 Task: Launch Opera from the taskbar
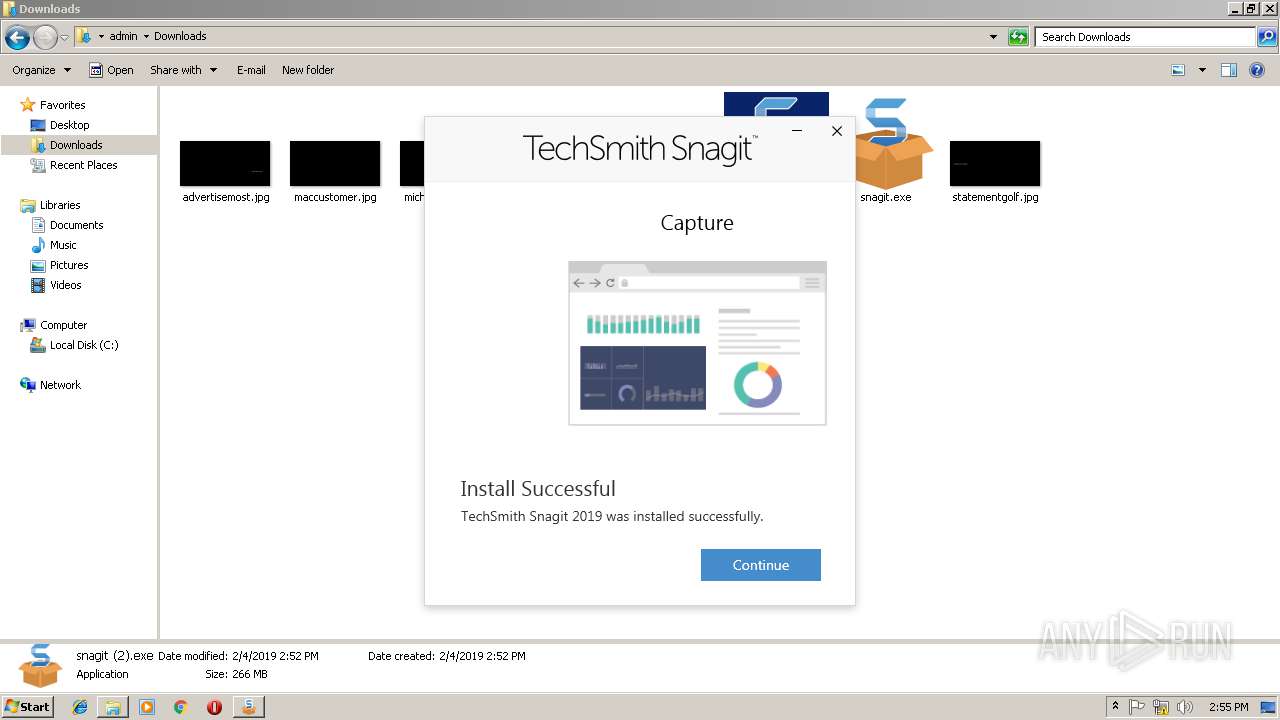(214, 707)
